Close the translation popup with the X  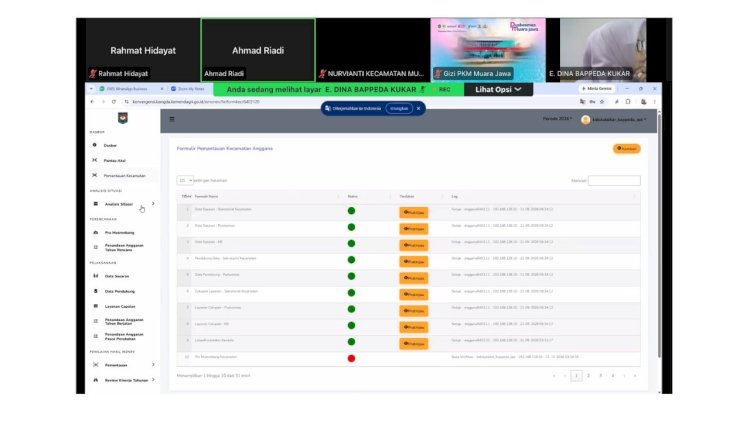419,109
